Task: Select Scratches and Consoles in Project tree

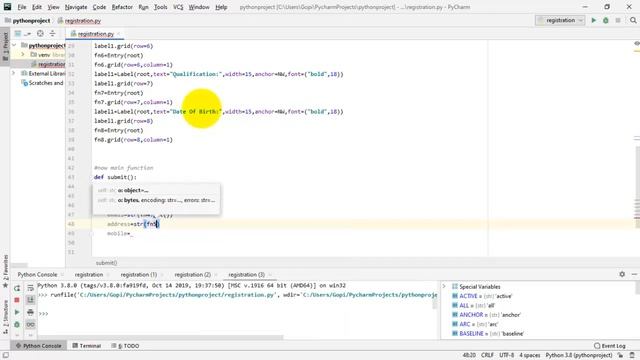Action: coord(42,83)
